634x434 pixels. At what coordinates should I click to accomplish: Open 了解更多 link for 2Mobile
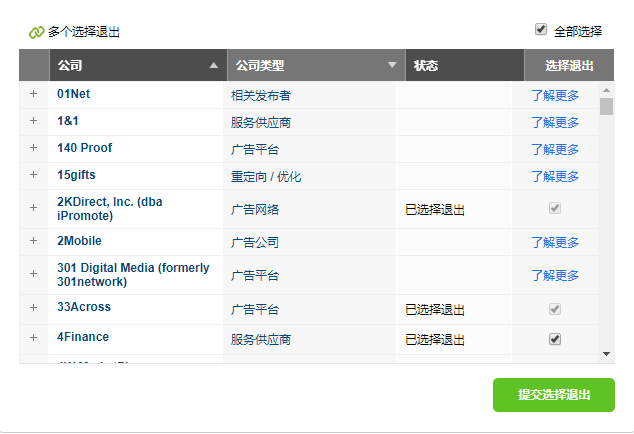[555, 242]
